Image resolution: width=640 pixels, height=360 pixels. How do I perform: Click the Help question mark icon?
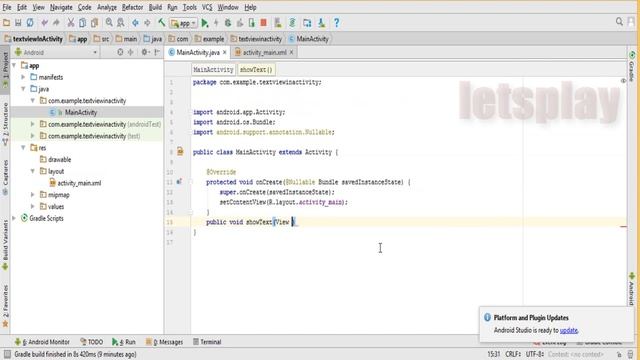[x=336, y=23]
